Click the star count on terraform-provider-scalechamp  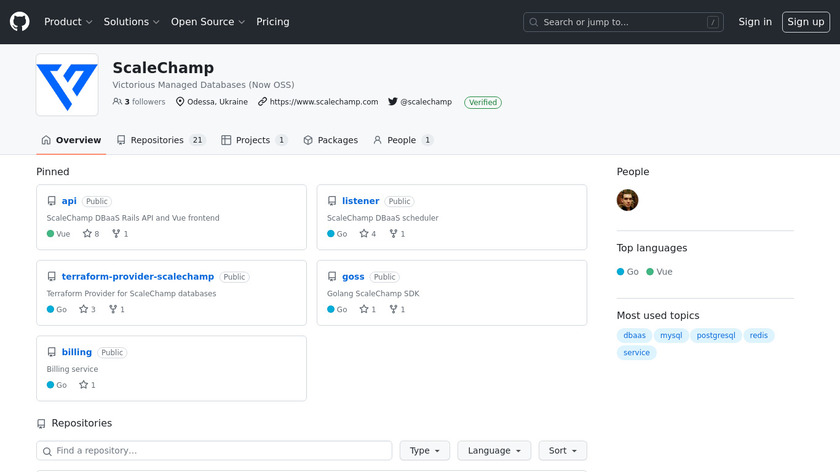pyautogui.click(x=93, y=310)
